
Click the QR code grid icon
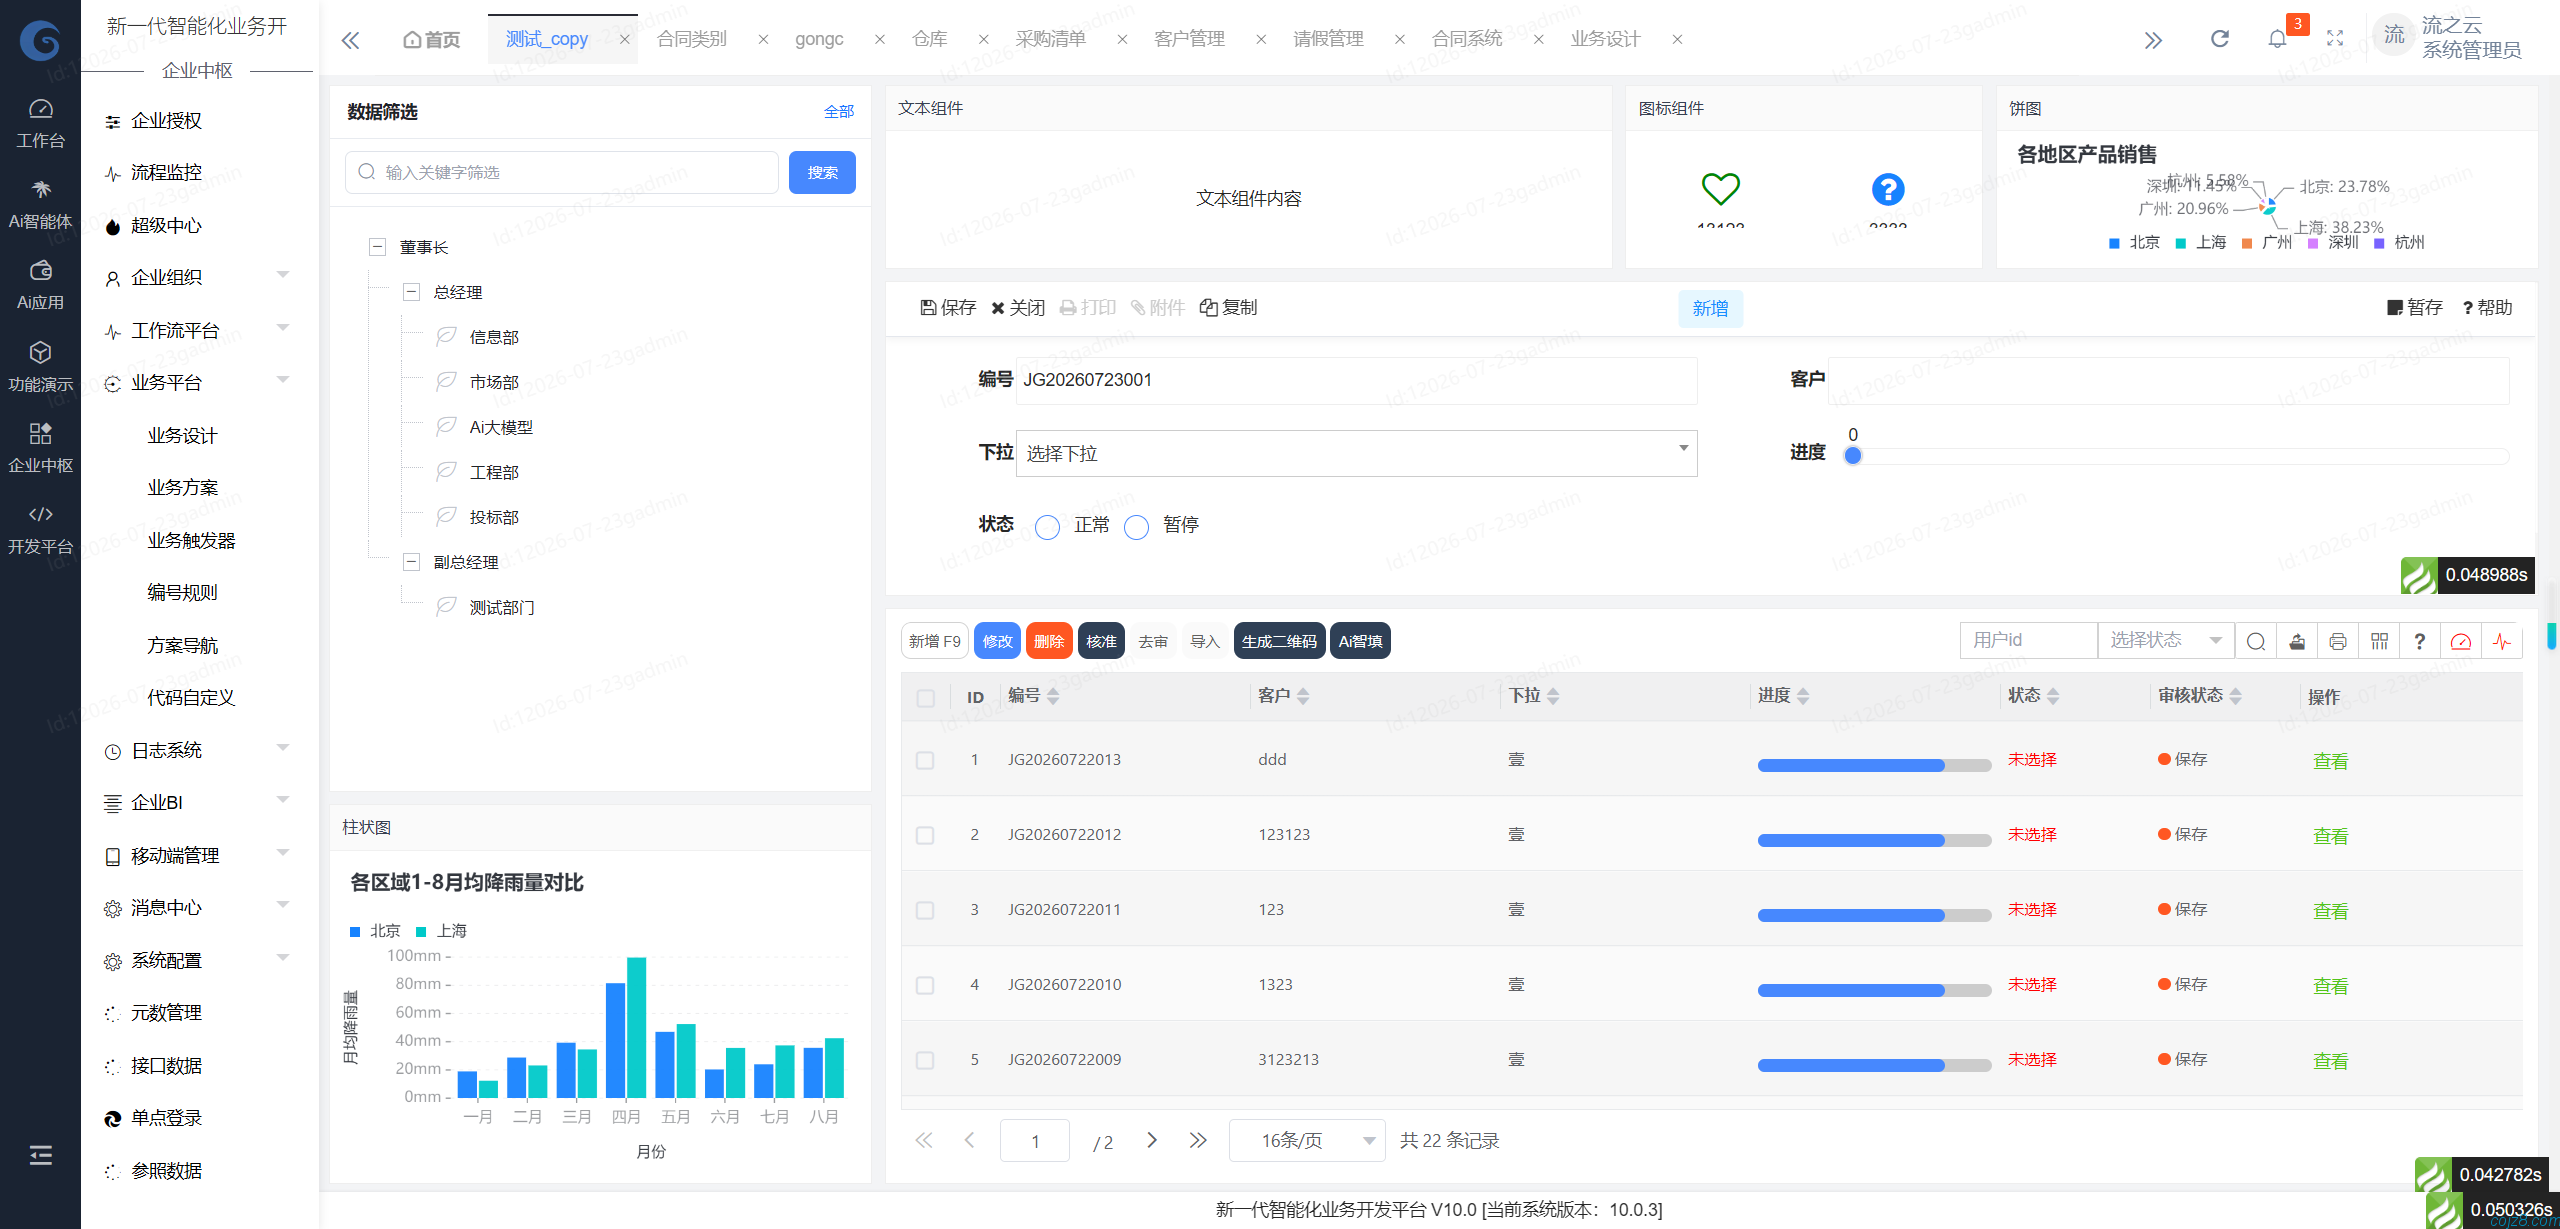point(2379,641)
